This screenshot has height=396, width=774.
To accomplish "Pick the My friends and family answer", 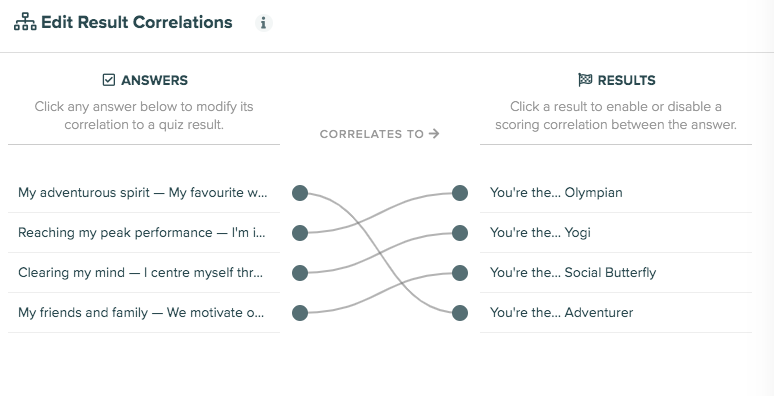I will coord(144,313).
